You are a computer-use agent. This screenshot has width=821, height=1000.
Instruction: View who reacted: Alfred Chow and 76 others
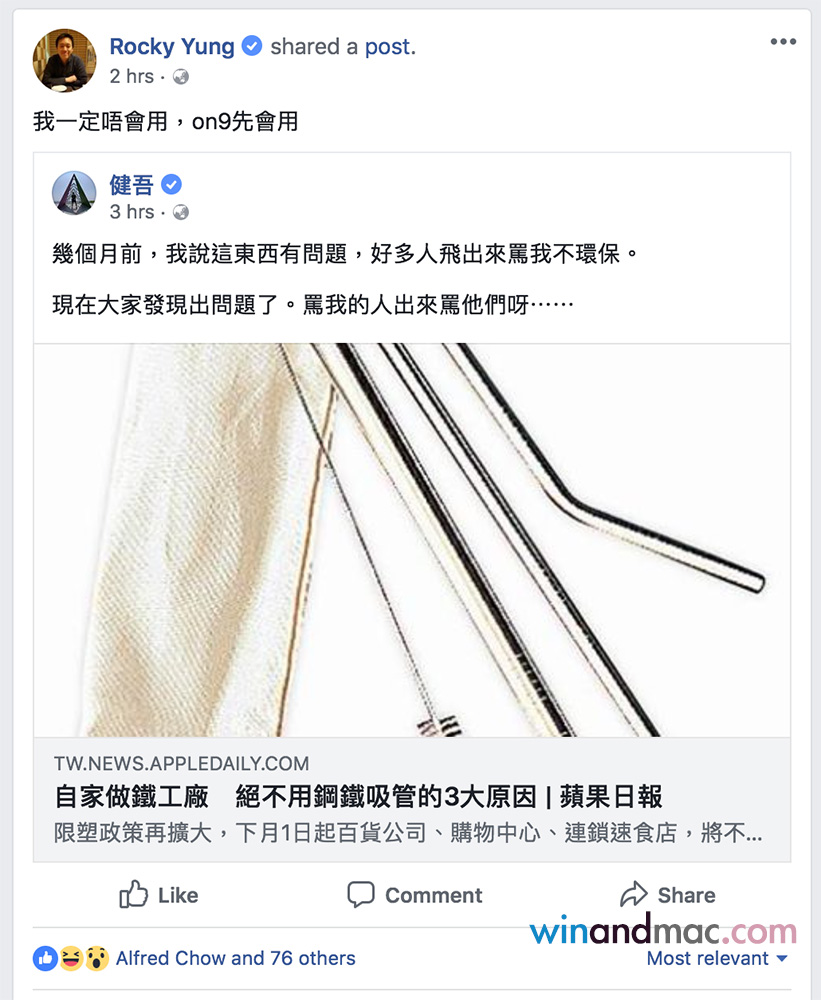tap(235, 958)
